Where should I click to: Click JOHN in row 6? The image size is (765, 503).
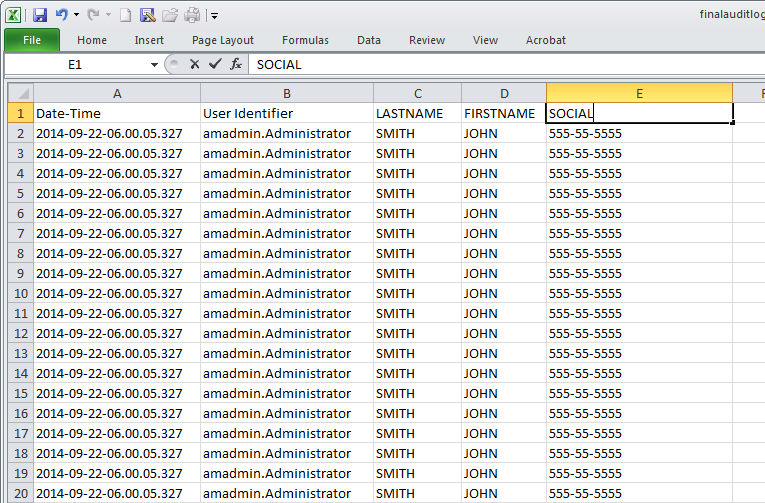504,213
